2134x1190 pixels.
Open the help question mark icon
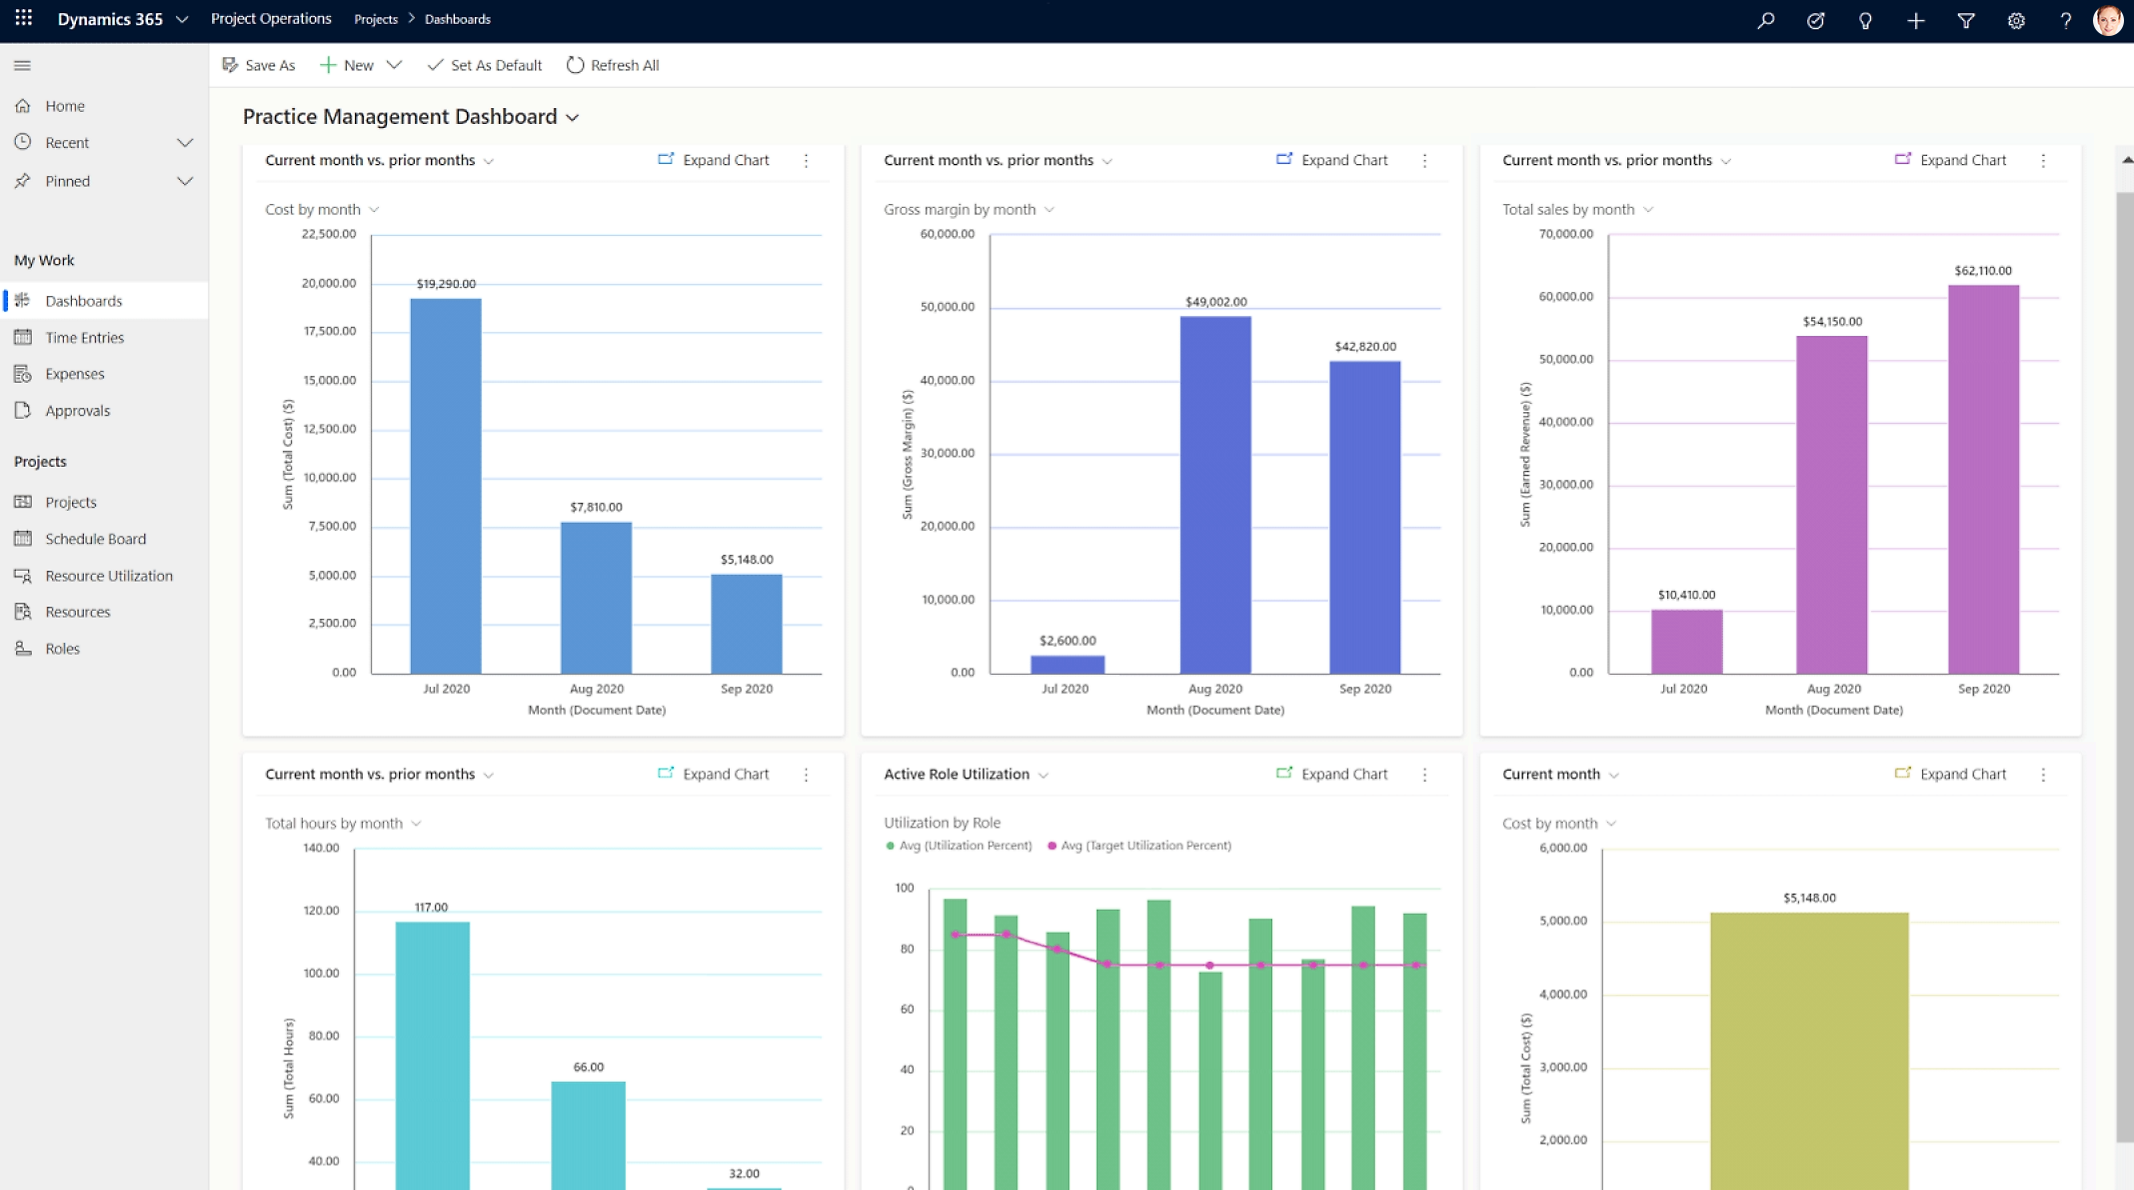[2065, 20]
